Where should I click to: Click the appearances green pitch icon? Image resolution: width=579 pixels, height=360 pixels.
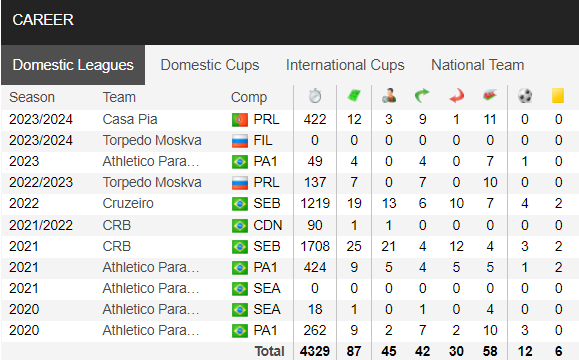point(354,96)
